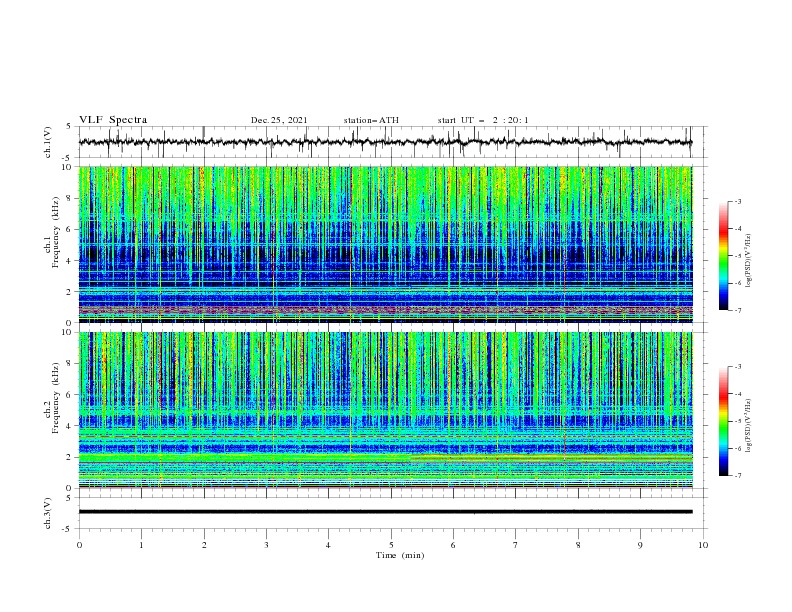Click the ch.1 spectrogram plot area
The width and height of the screenshot is (792, 612).
pos(385,244)
